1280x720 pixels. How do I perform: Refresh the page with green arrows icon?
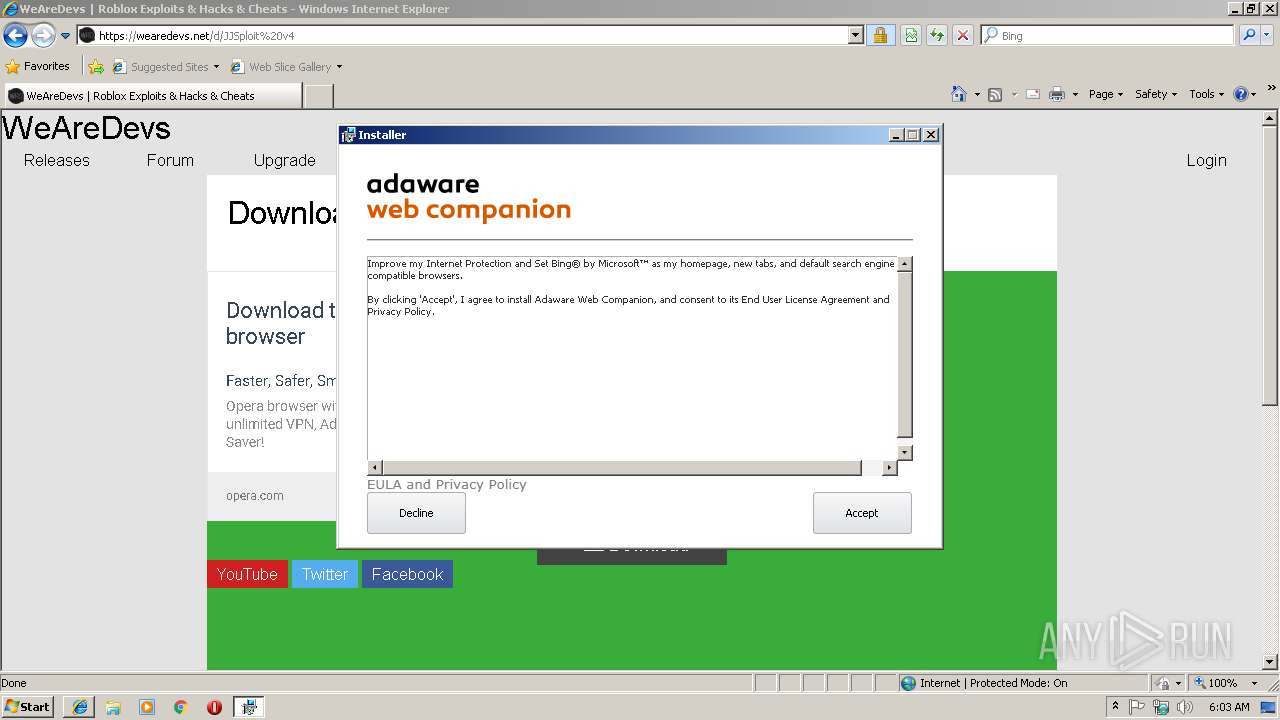[x=937, y=35]
